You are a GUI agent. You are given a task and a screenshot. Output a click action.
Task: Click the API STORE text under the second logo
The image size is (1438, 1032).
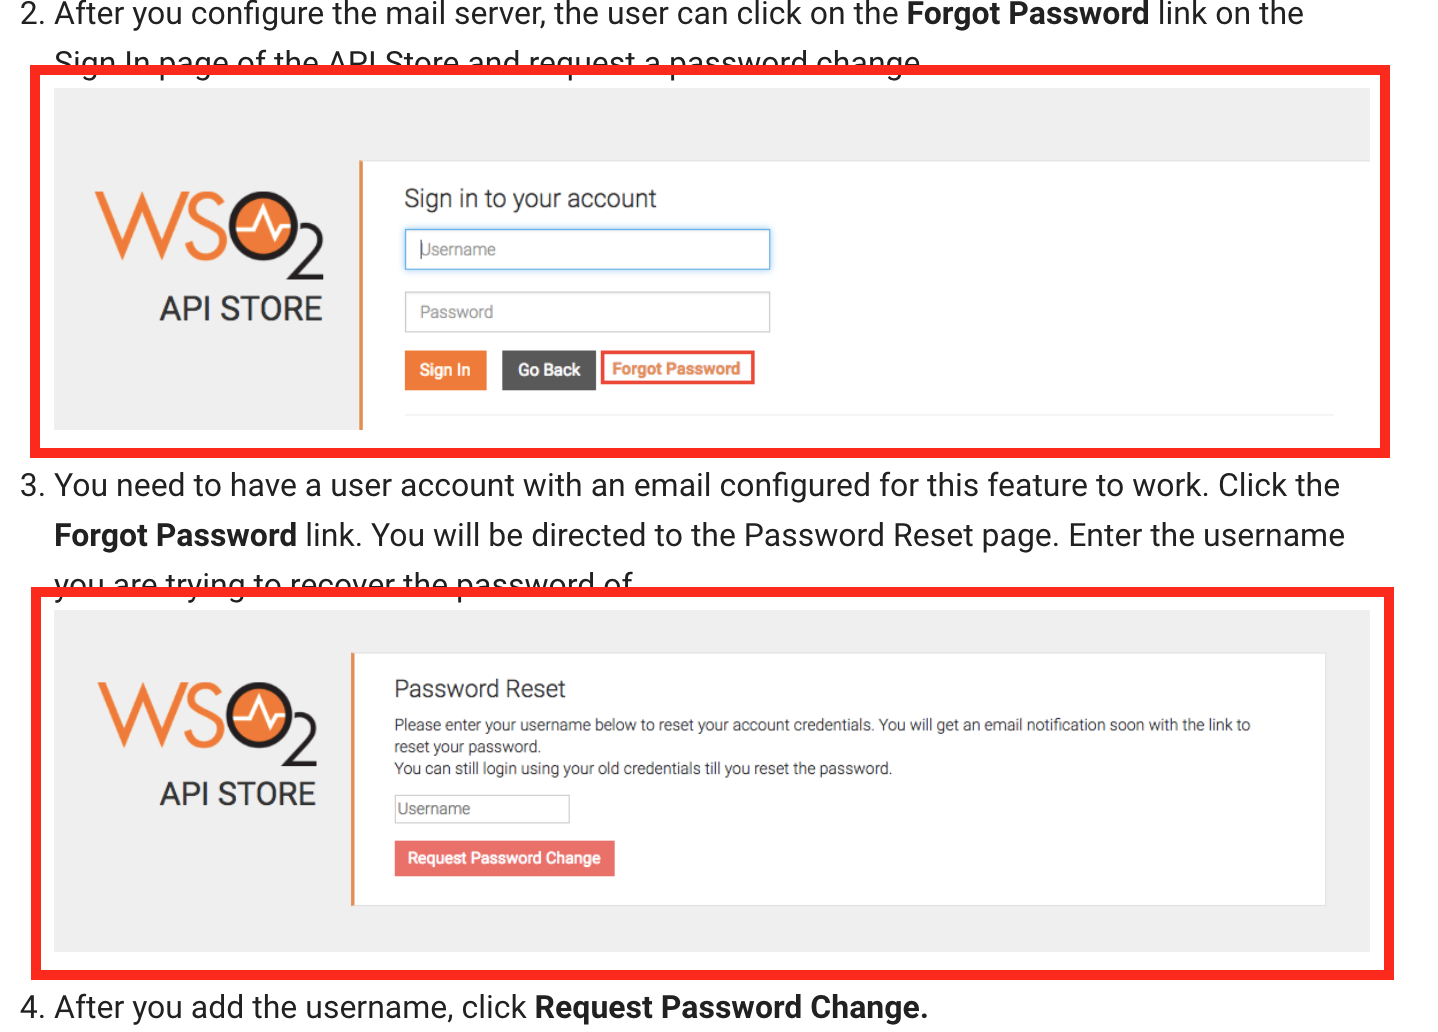[239, 793]
